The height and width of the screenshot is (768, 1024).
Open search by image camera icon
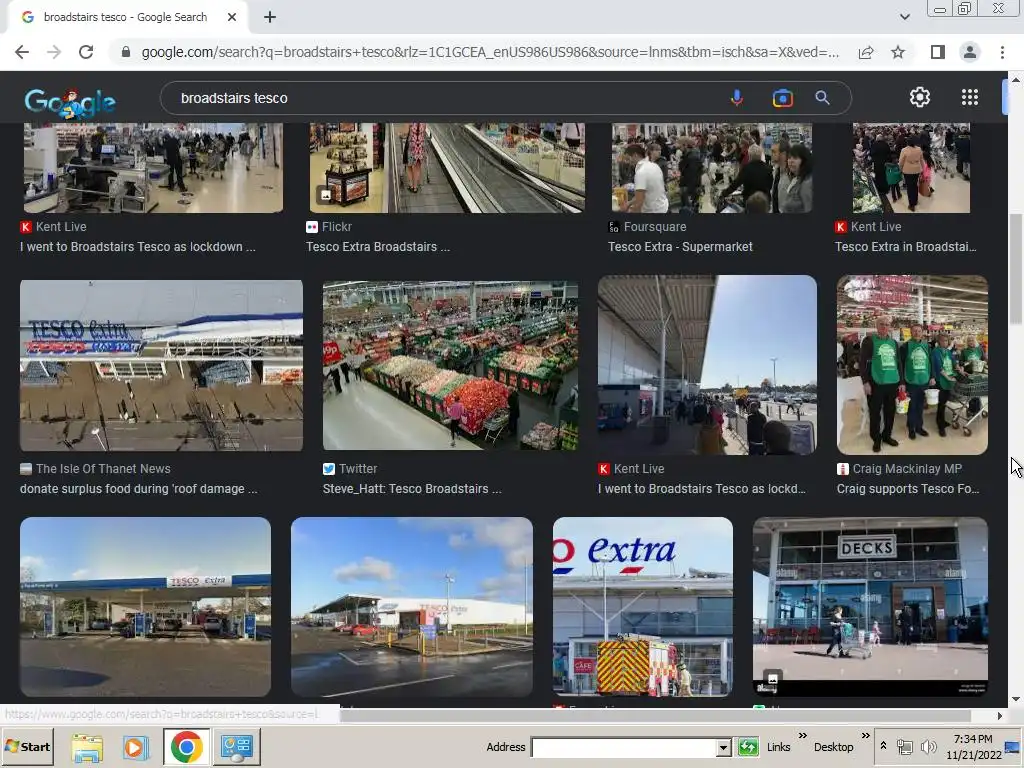(x=782, y=98)
